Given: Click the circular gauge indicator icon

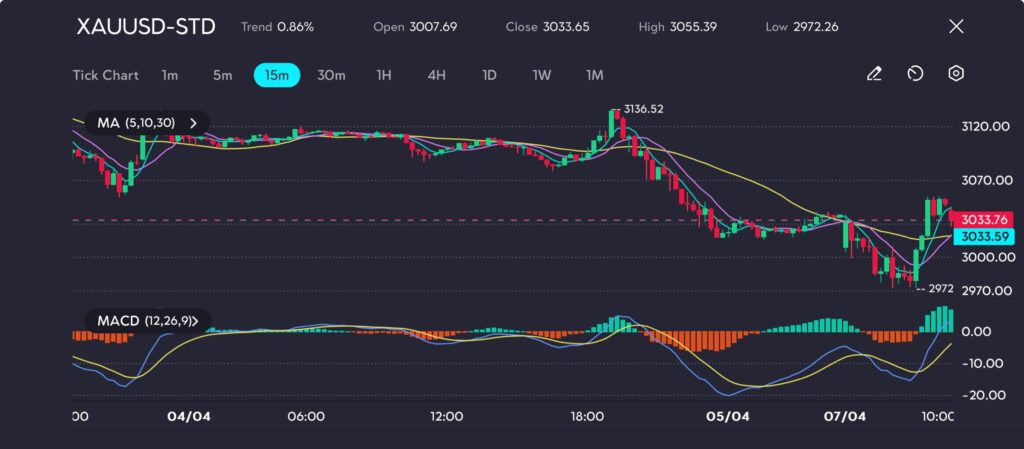Looking at the screenshot, I should [915, 74].
